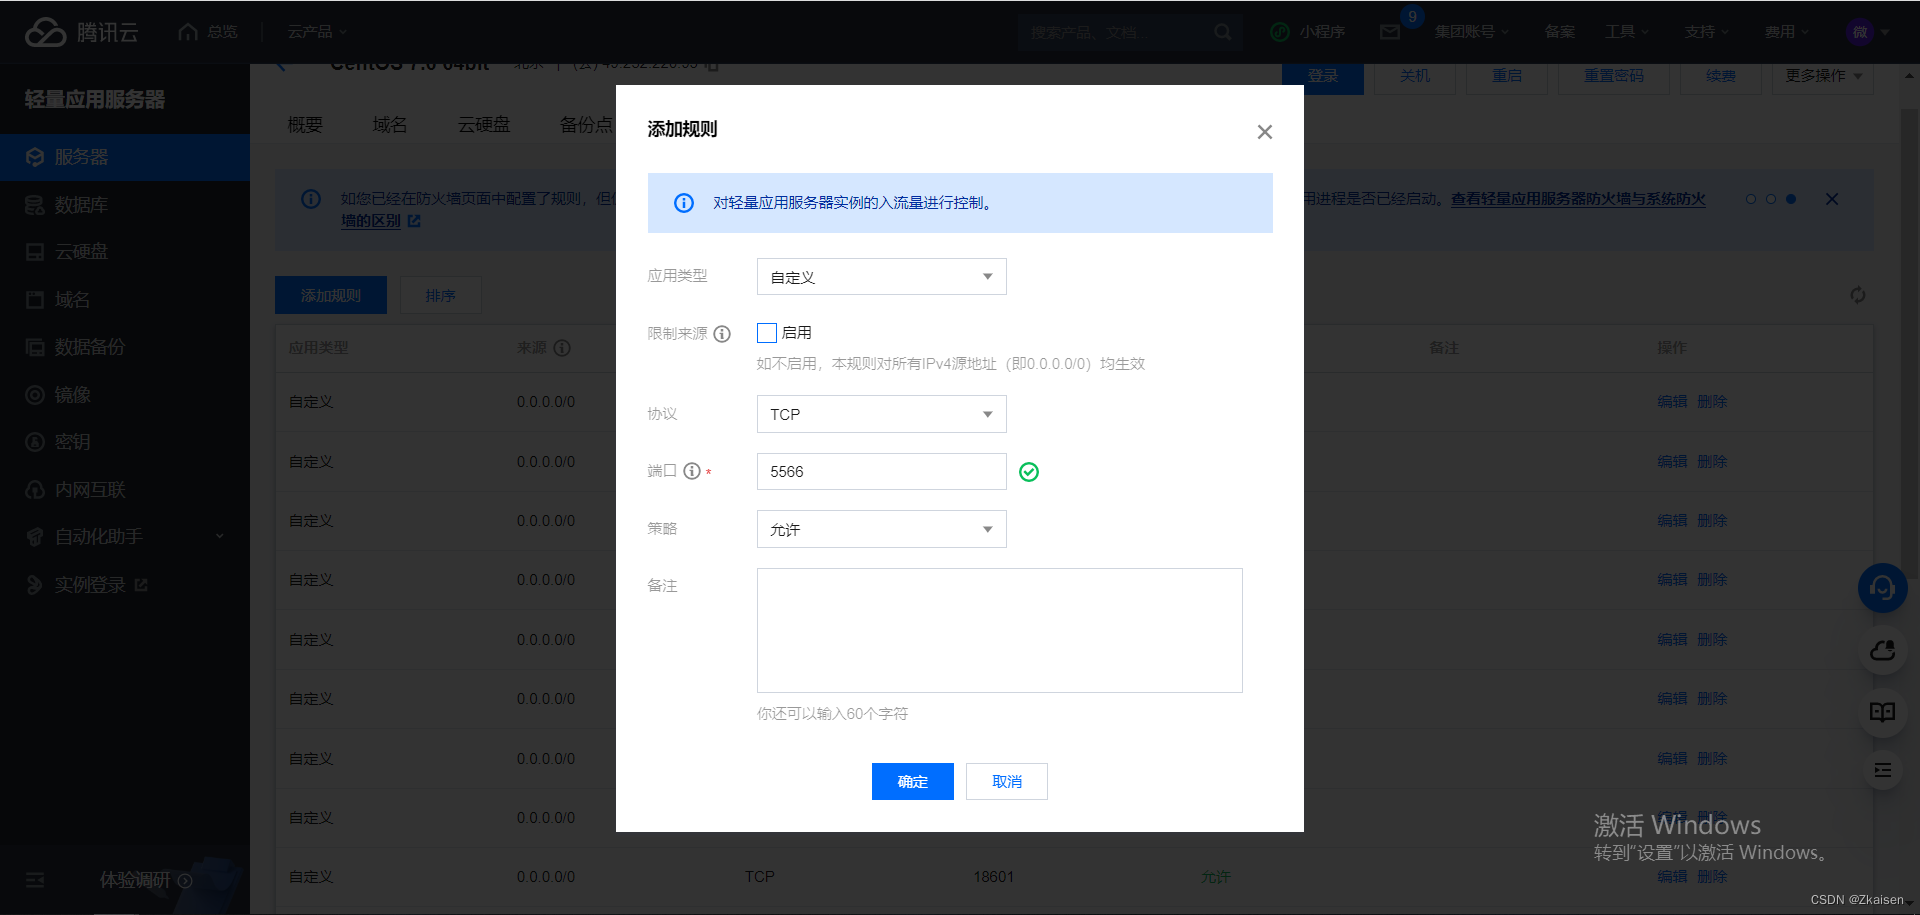The height and width of the screenshot is (915, 1920).
Task: Click the 镜像 sidebar icon
Action: pyautogui.click(x=35, y=395)
